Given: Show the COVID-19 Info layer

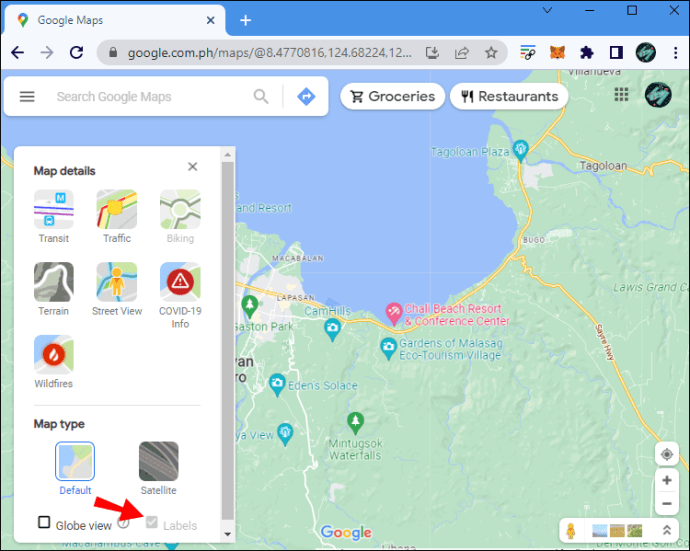Looking at the screenshot, I should [180, 295].
